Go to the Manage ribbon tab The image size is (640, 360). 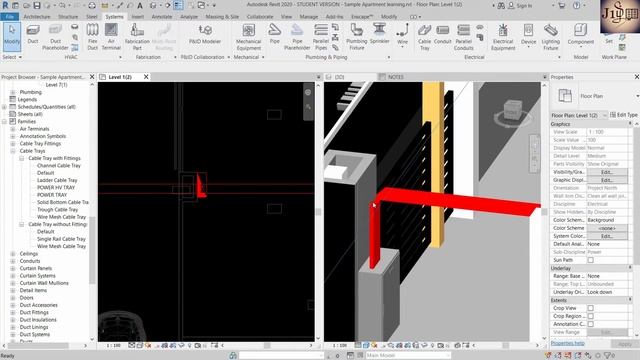(x=309, y=17)
